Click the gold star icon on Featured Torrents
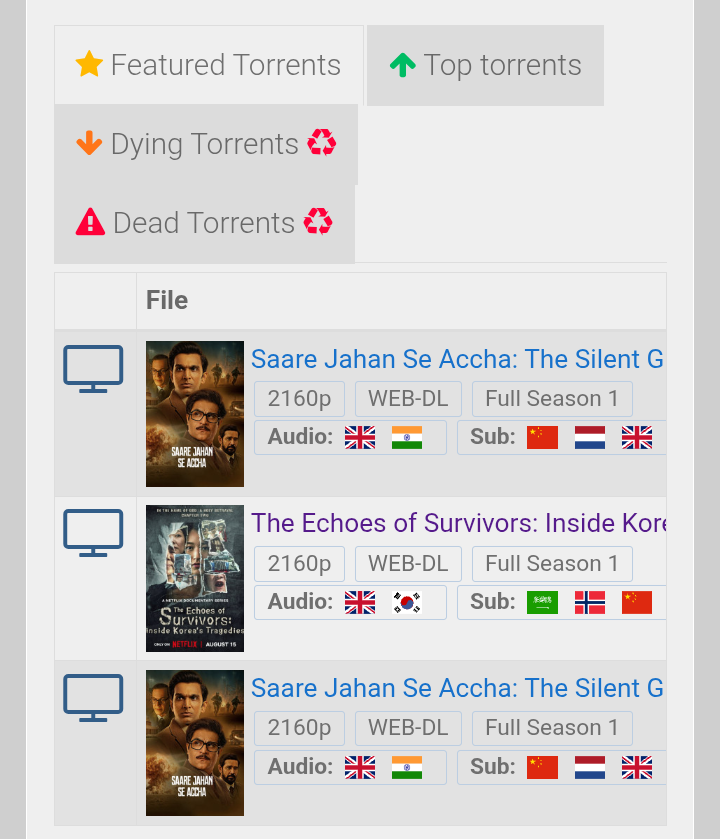Image resolution: width=720 pixels, height=839 pixels. click(89, 64)
